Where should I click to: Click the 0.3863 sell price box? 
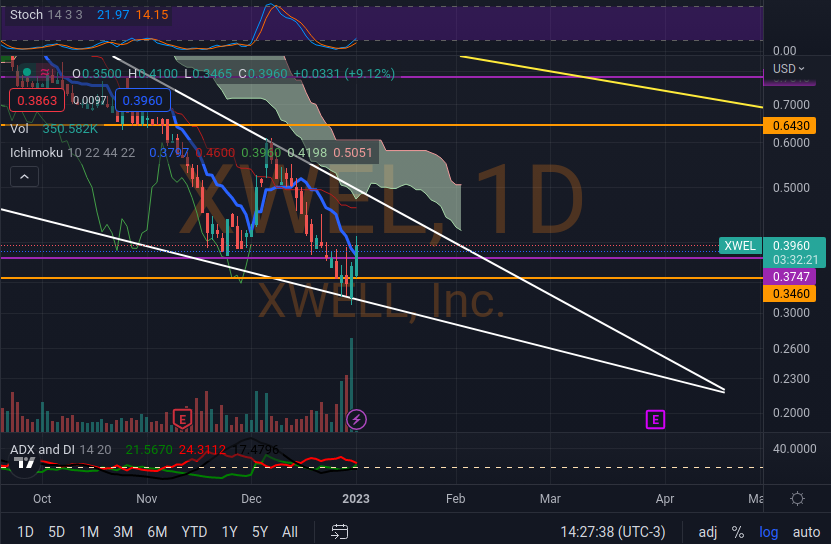[x=37, y=100]
